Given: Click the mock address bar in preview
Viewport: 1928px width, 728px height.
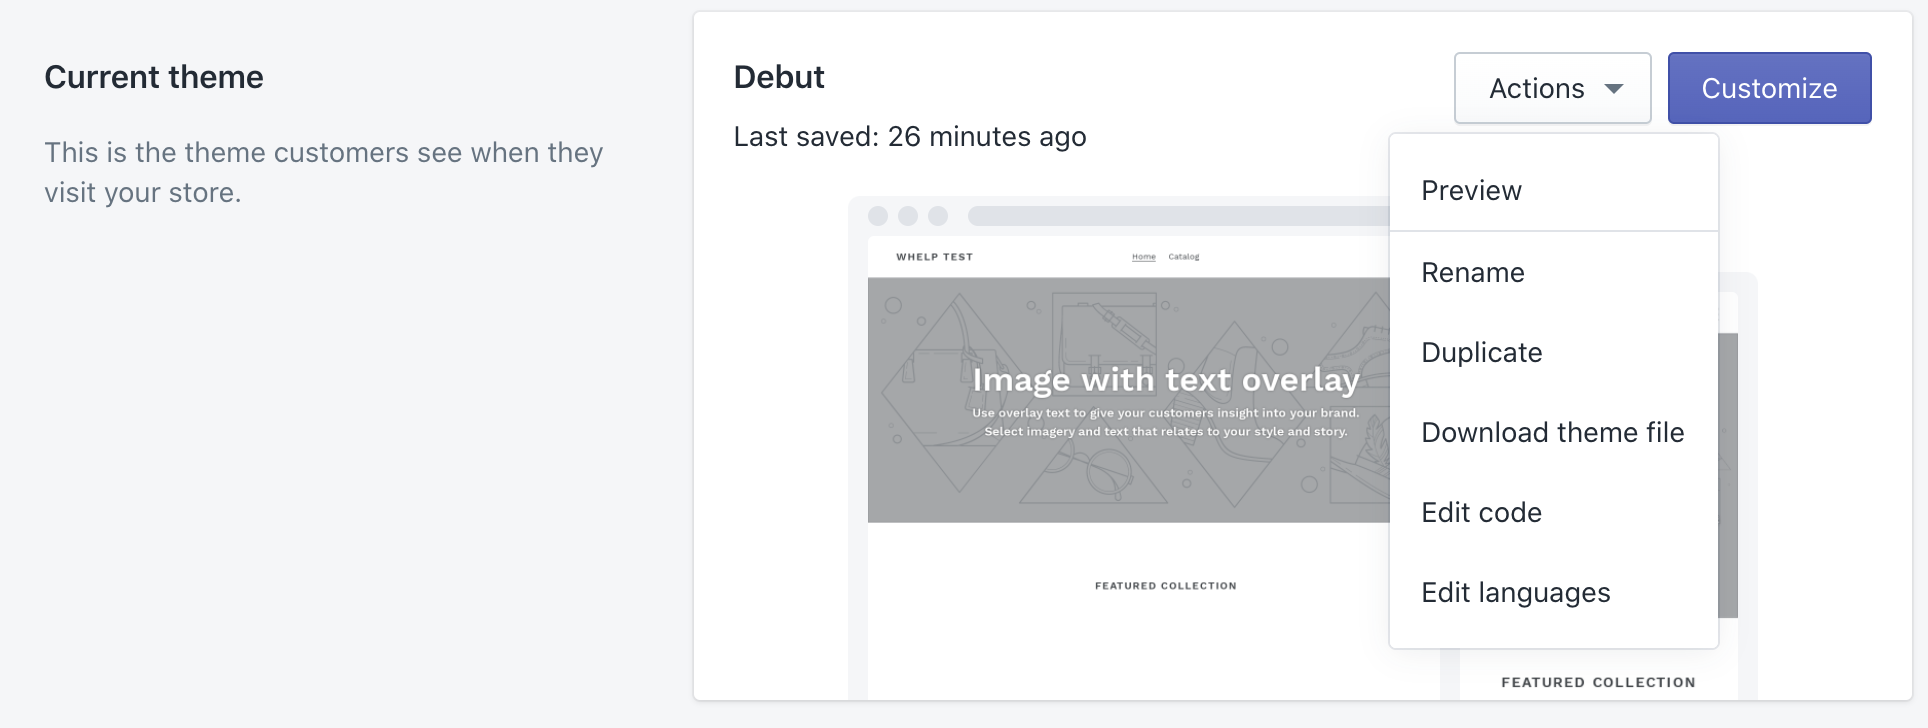Looking at the screenshot, I should (x=1179, y=216).
